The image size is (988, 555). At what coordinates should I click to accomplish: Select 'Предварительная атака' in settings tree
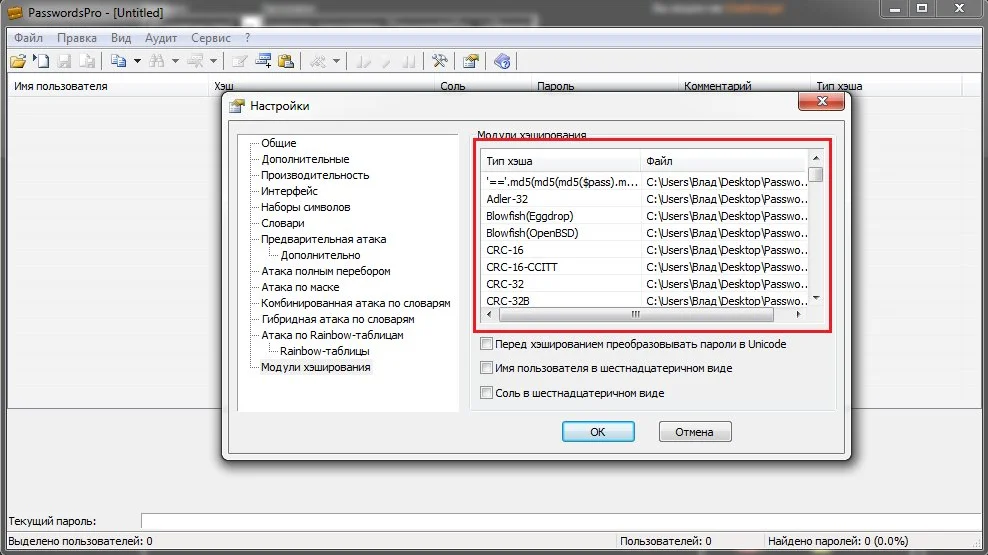pos(323,239)
